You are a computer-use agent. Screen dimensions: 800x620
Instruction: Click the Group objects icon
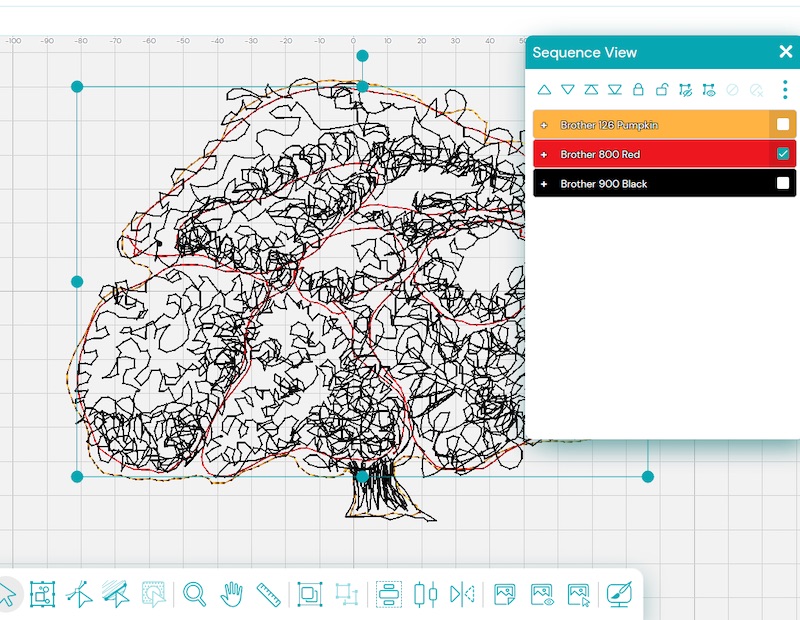309,594
